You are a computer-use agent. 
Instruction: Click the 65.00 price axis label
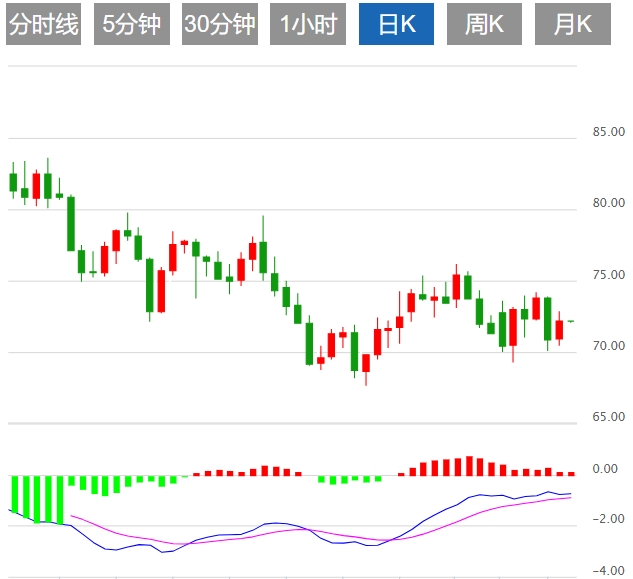point(608,417)
